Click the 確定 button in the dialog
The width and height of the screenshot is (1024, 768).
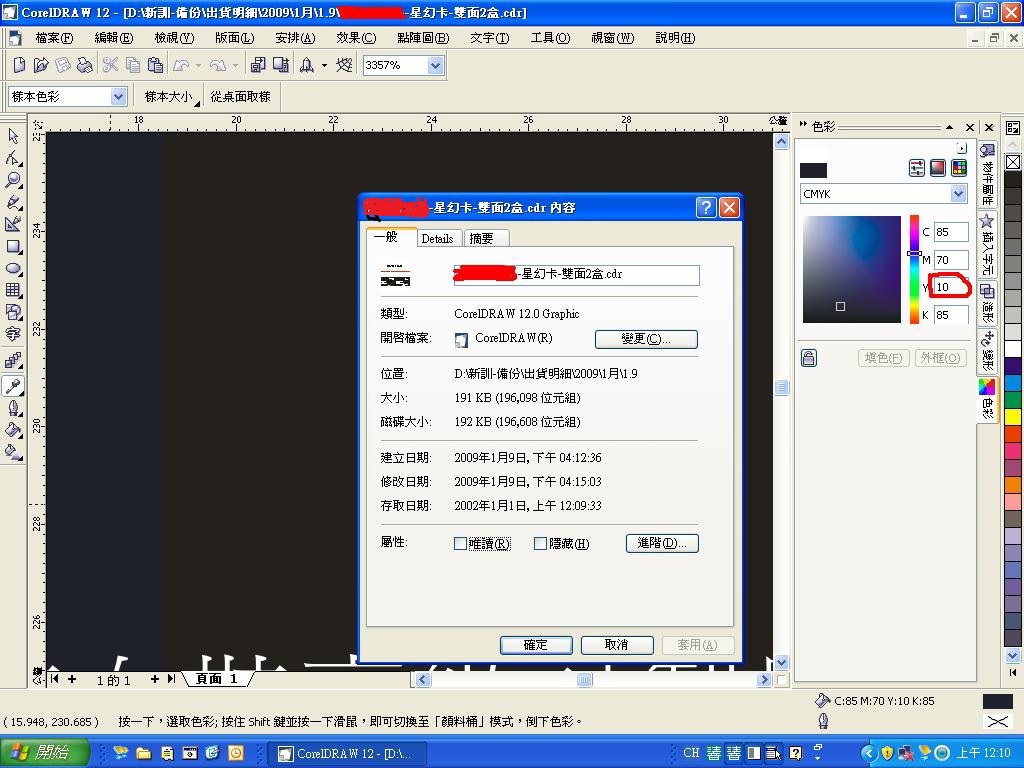pyautogui.click(x=535, y=645)
